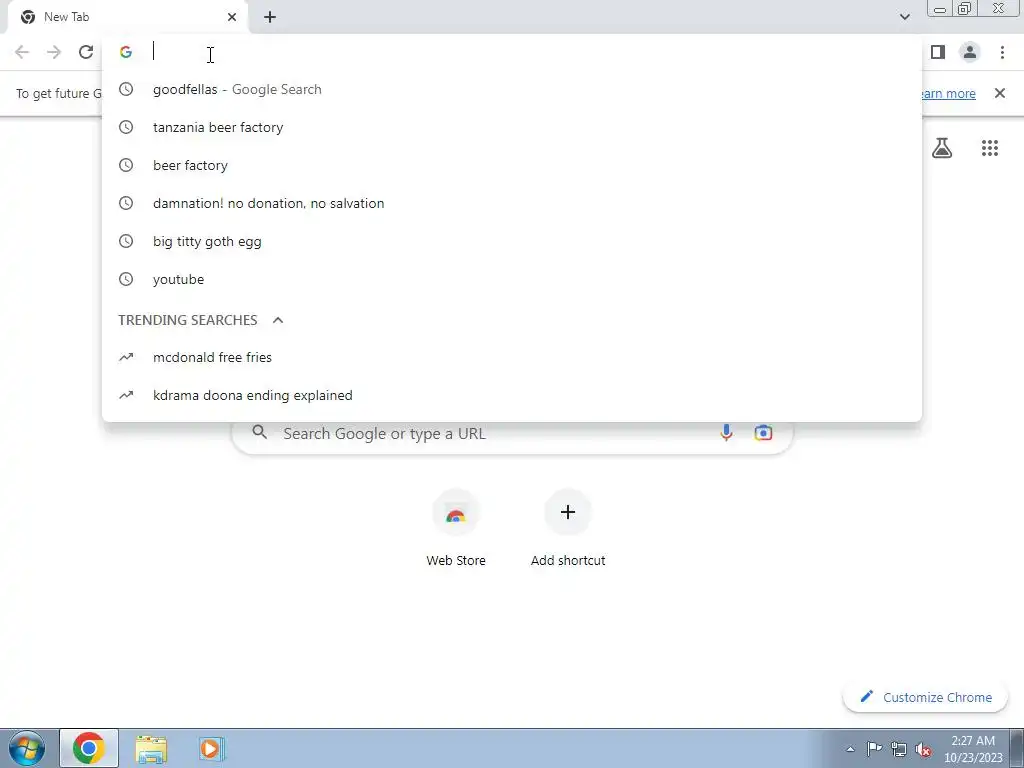
Task: Select the youtube history suggestion
Action: [512, 280]
